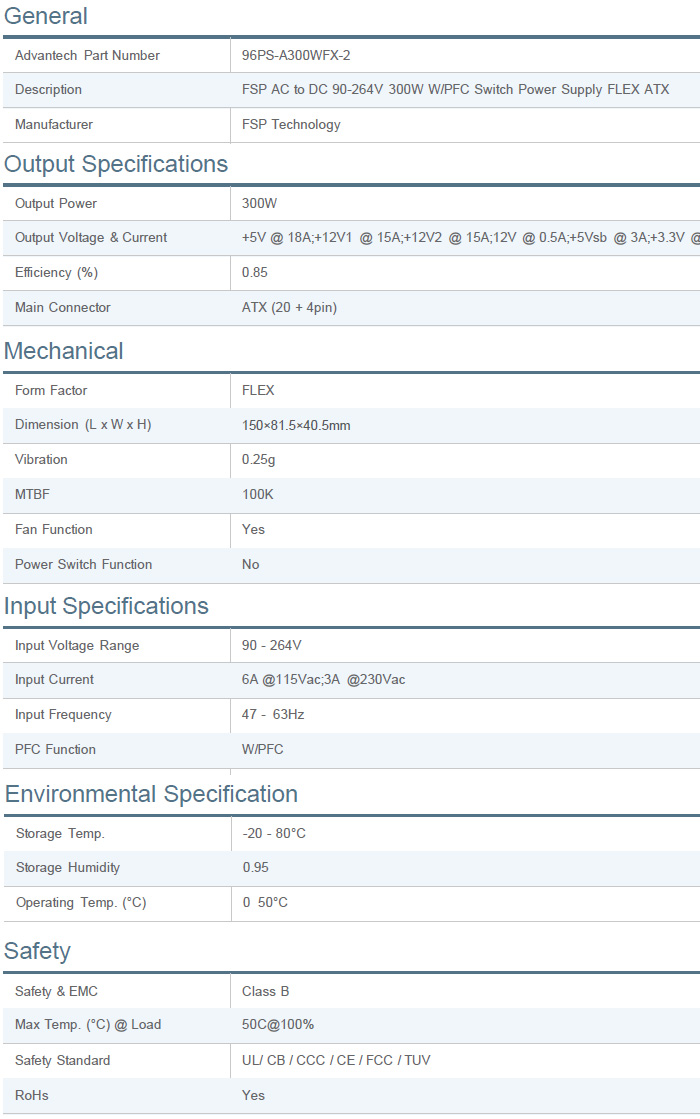Click the Output Voltage & Current label

click(x=91, y=238)
